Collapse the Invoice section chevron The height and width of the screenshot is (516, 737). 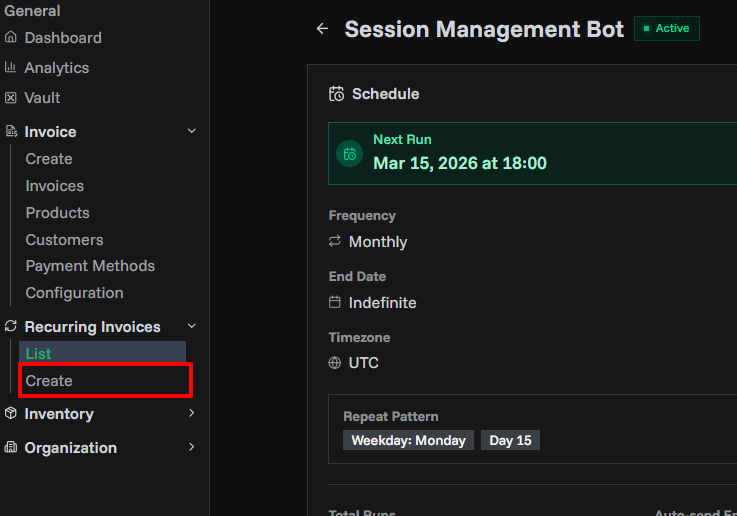pyautogui.click(x=192, y=132)
